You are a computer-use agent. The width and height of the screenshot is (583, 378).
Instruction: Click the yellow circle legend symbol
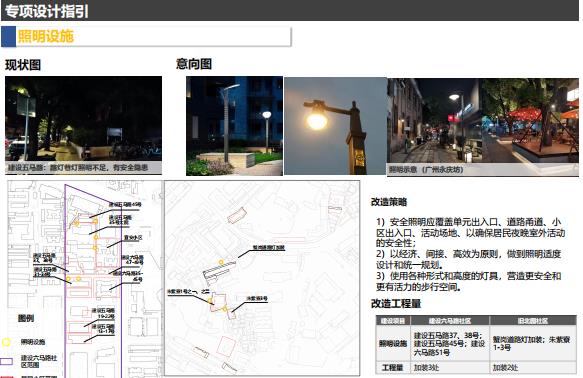(x=6, y=342)
